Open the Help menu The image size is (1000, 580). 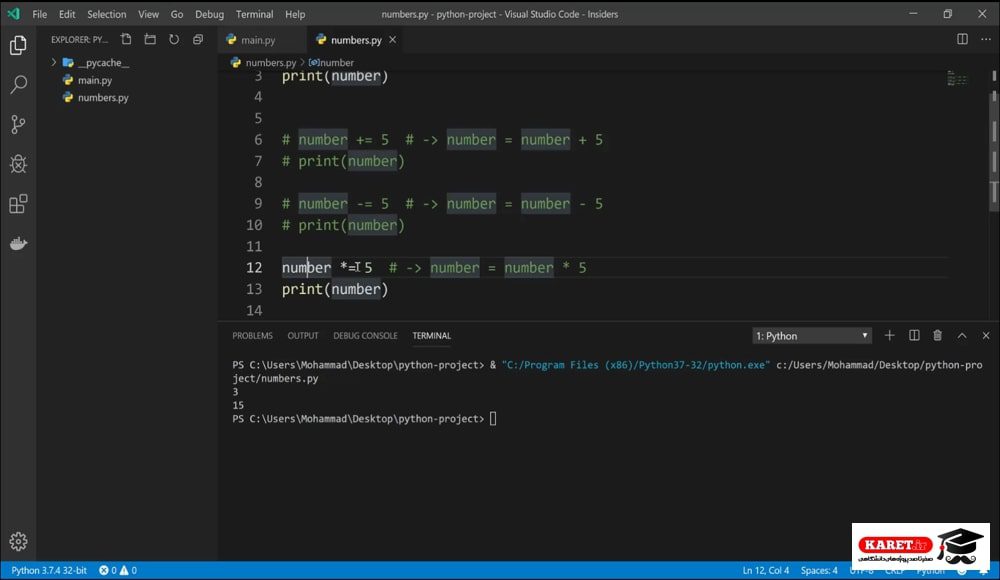click(295, 14)
